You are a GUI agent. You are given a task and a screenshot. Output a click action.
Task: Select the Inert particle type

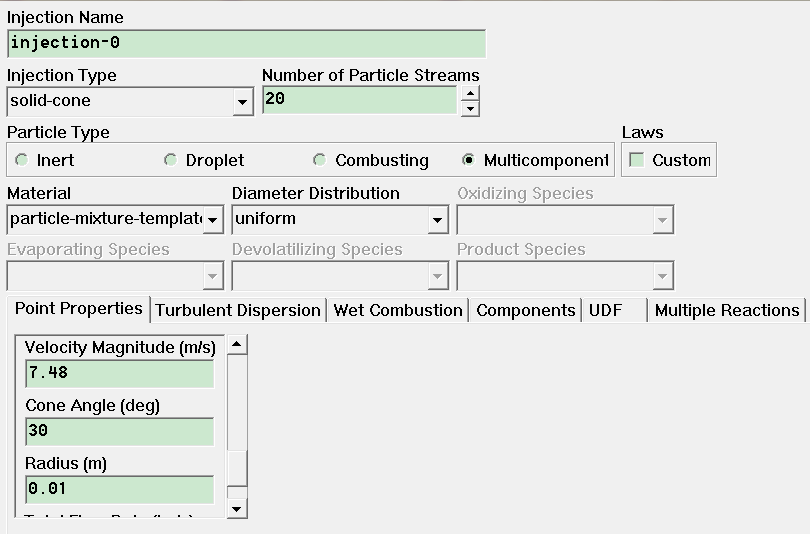point(23,160)
